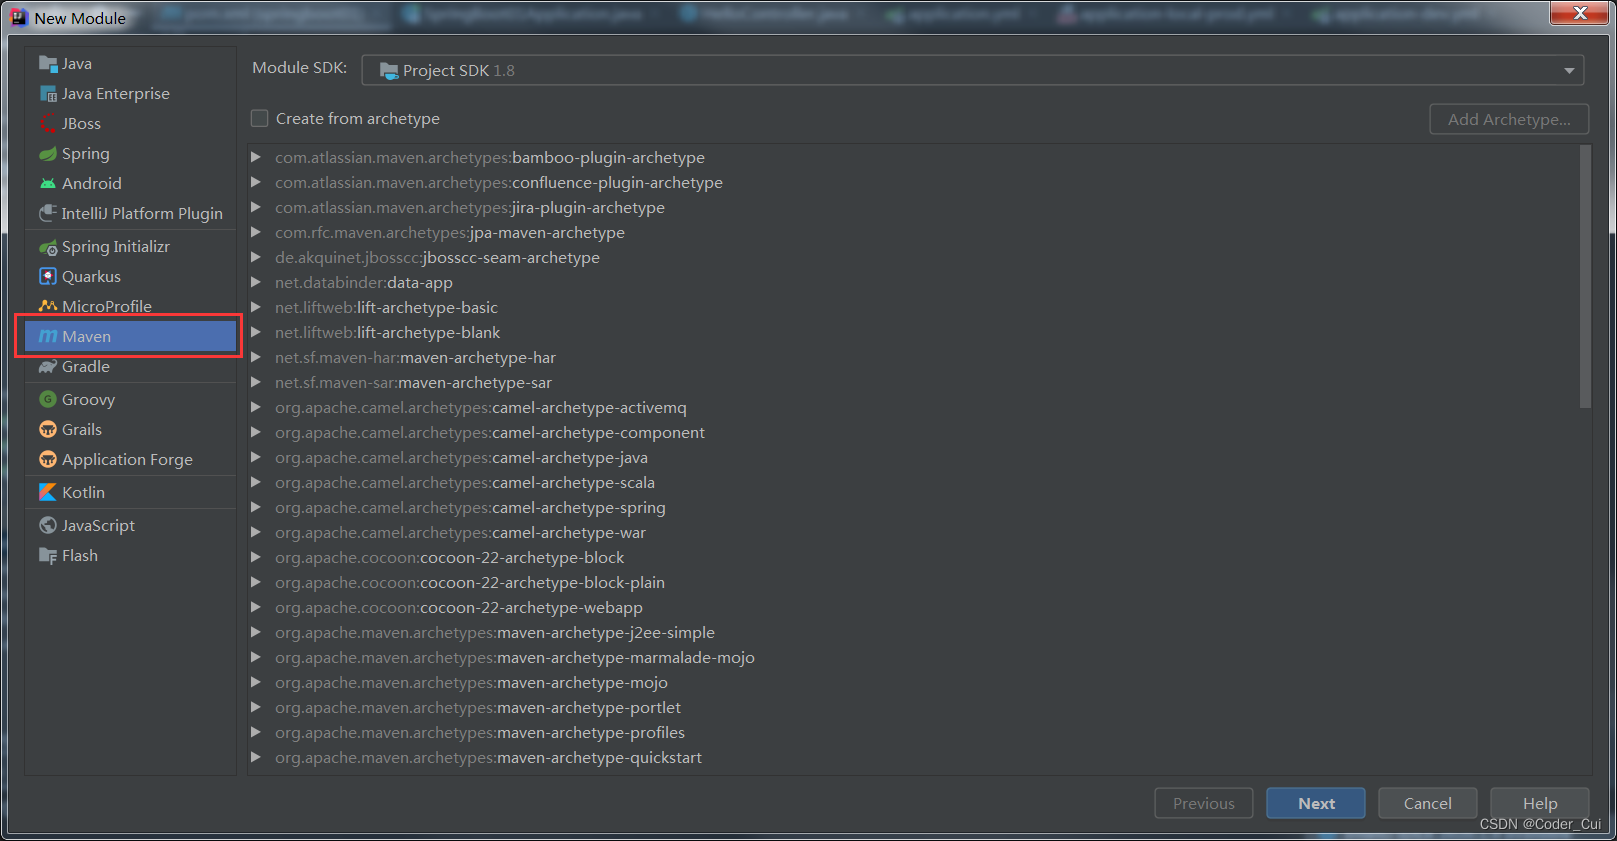
Task: Select JavaScript module type
Action: coord(130,526)
